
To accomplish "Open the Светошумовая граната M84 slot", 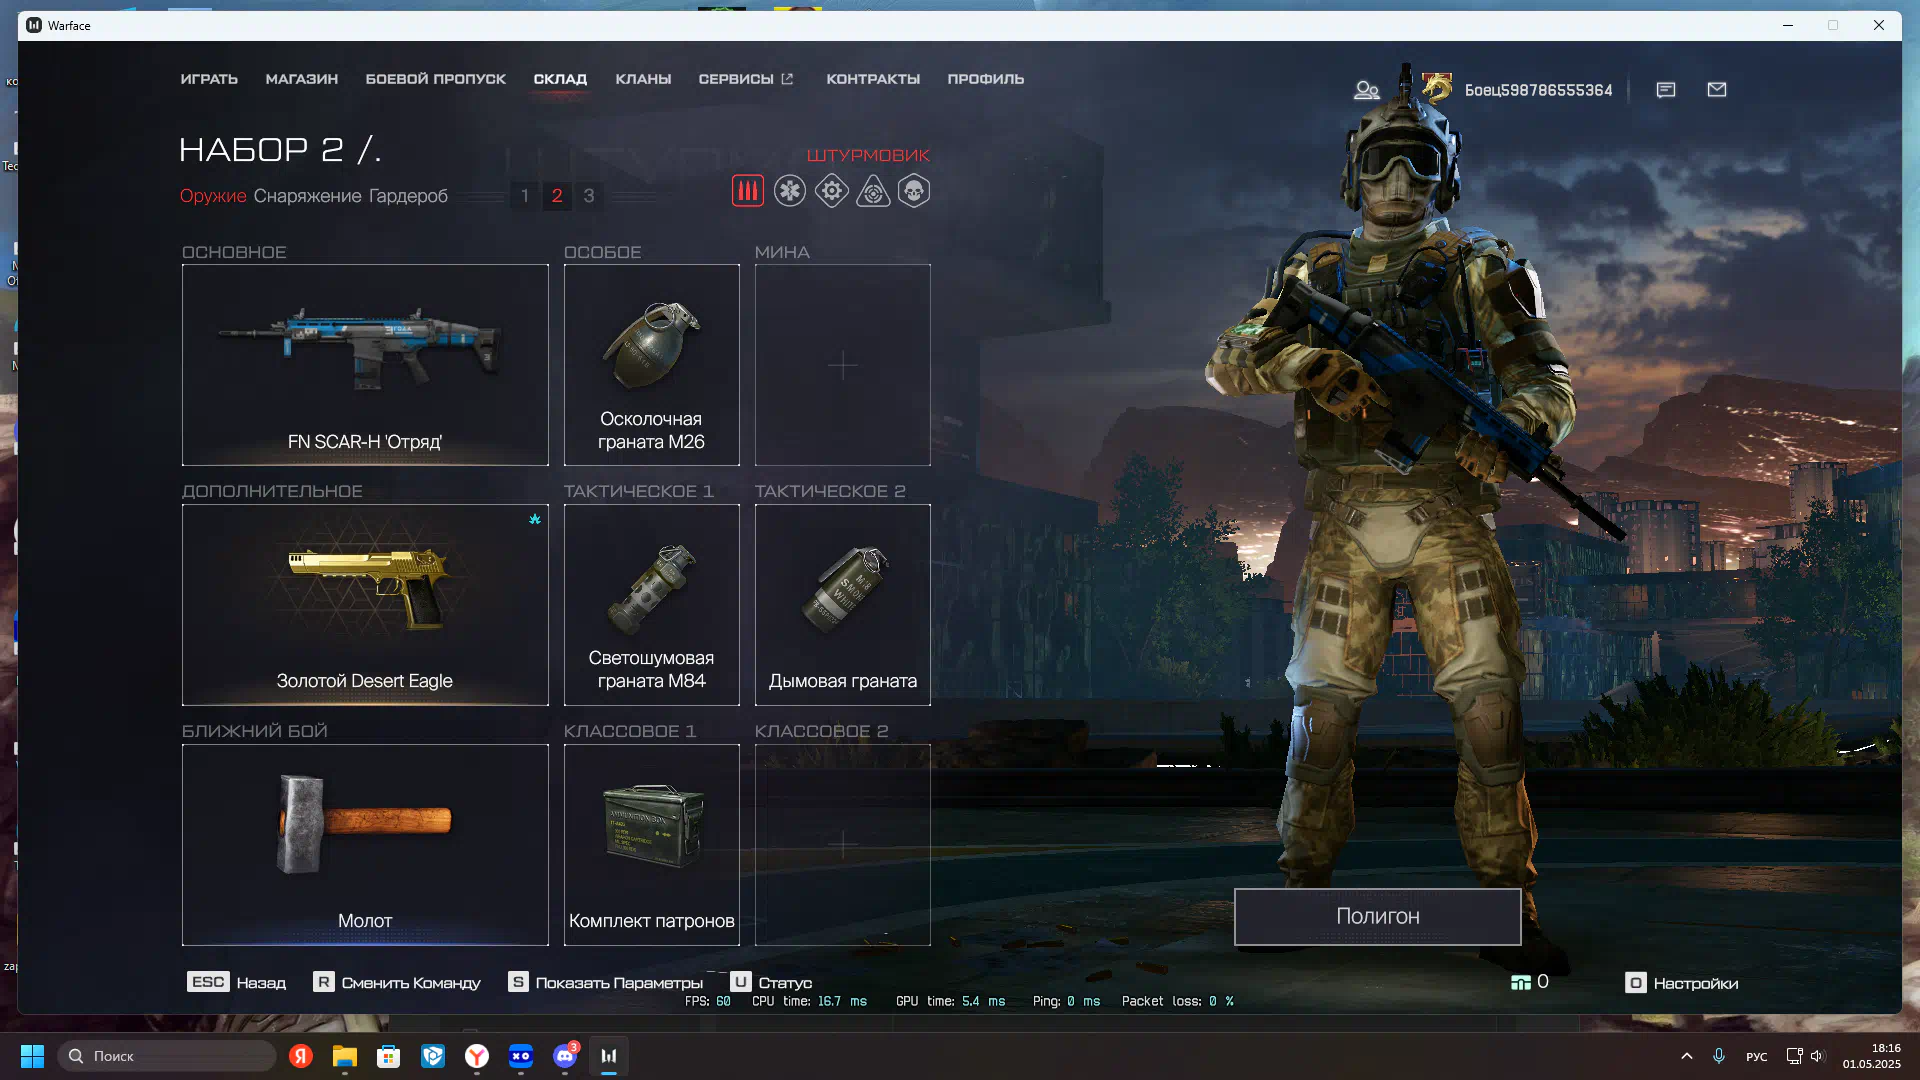I will (652, 605).
